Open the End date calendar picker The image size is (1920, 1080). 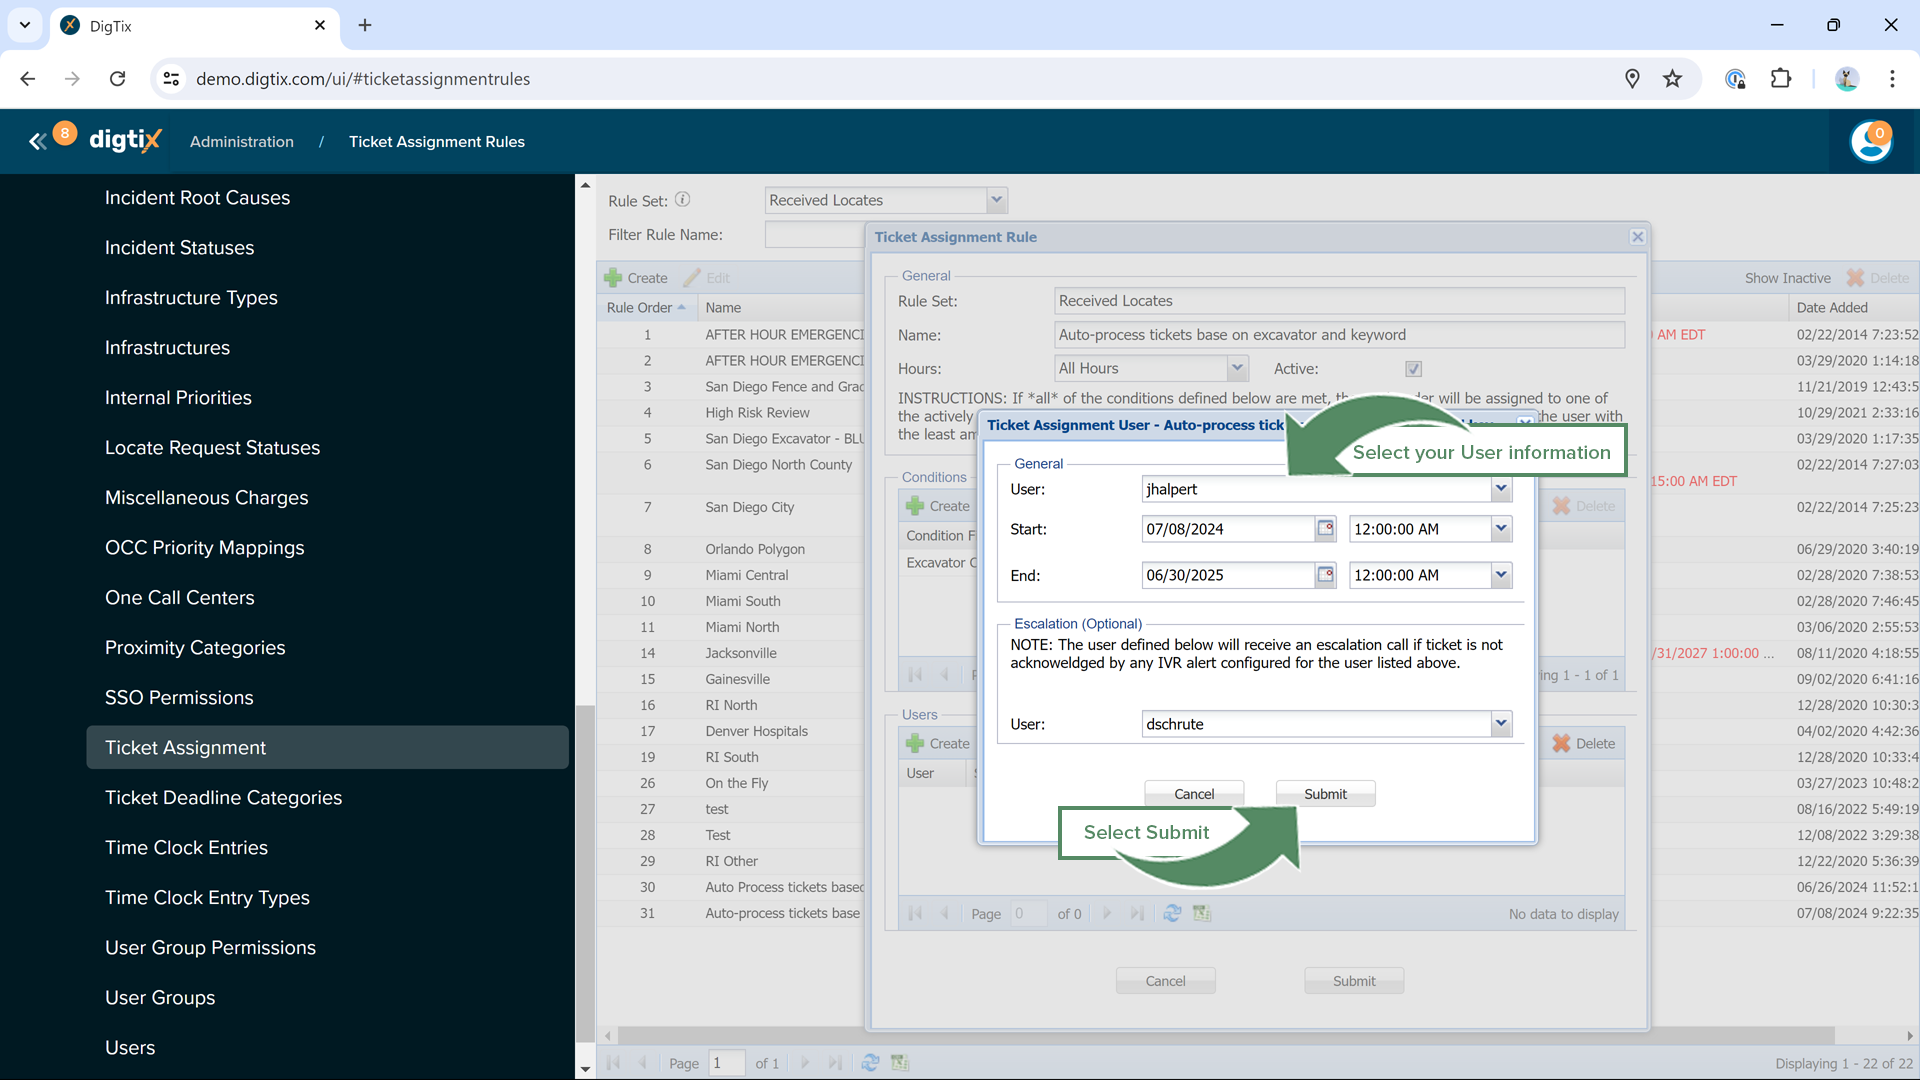coord(1325,575)
